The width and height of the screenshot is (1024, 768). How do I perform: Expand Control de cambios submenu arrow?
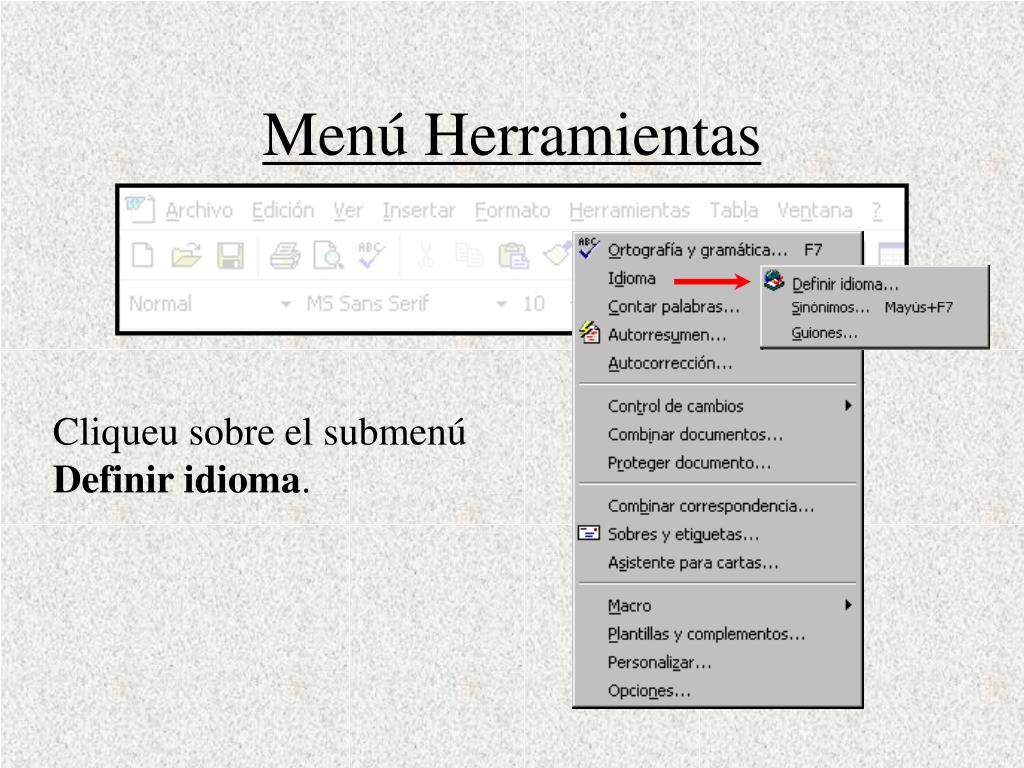pos(848,406)
